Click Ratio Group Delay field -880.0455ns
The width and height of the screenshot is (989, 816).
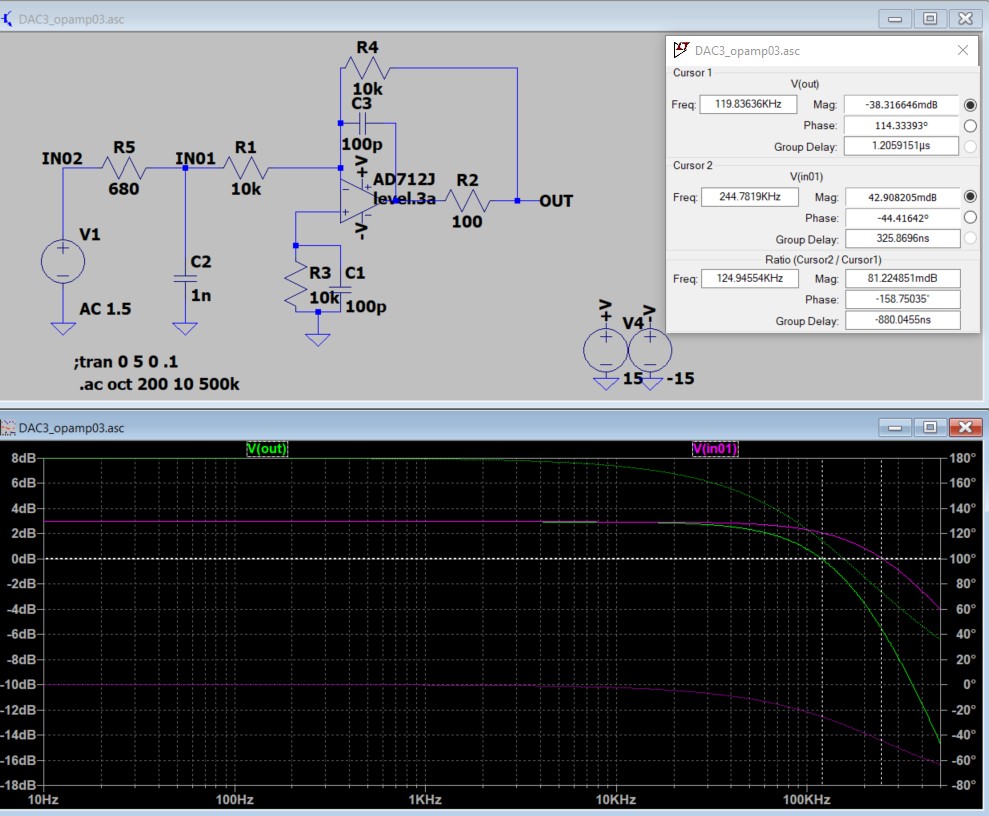pos(903,320)
